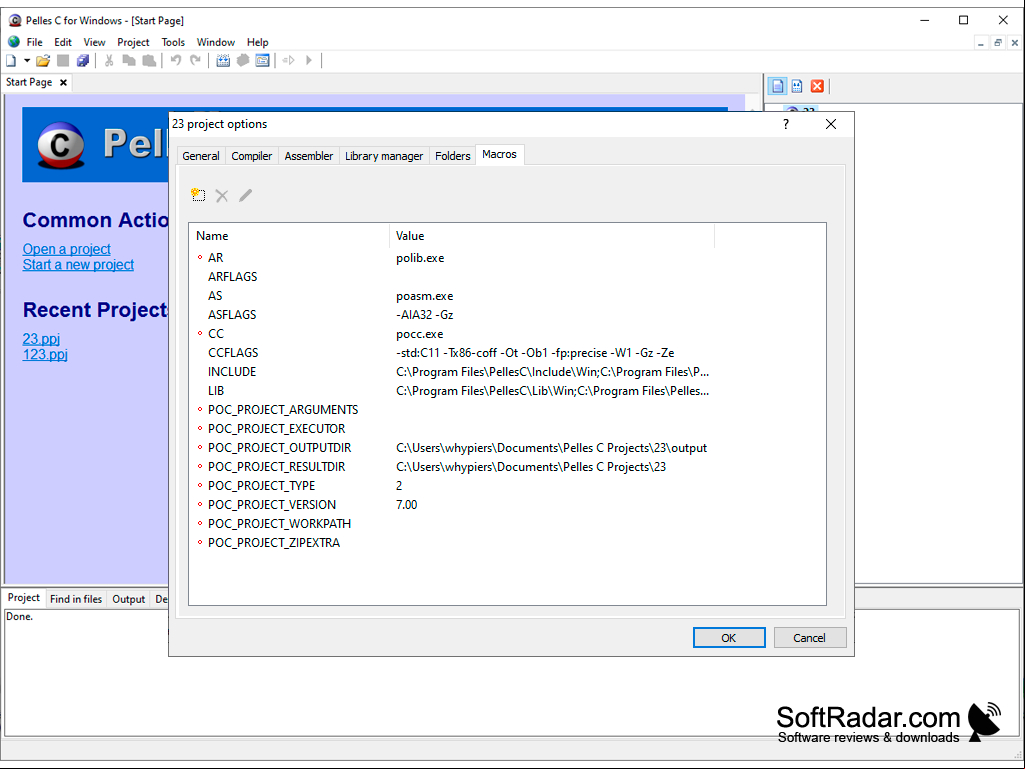Select the POC_PROJECT_OUTPUTDIR macro row

[x=451, y=448]
